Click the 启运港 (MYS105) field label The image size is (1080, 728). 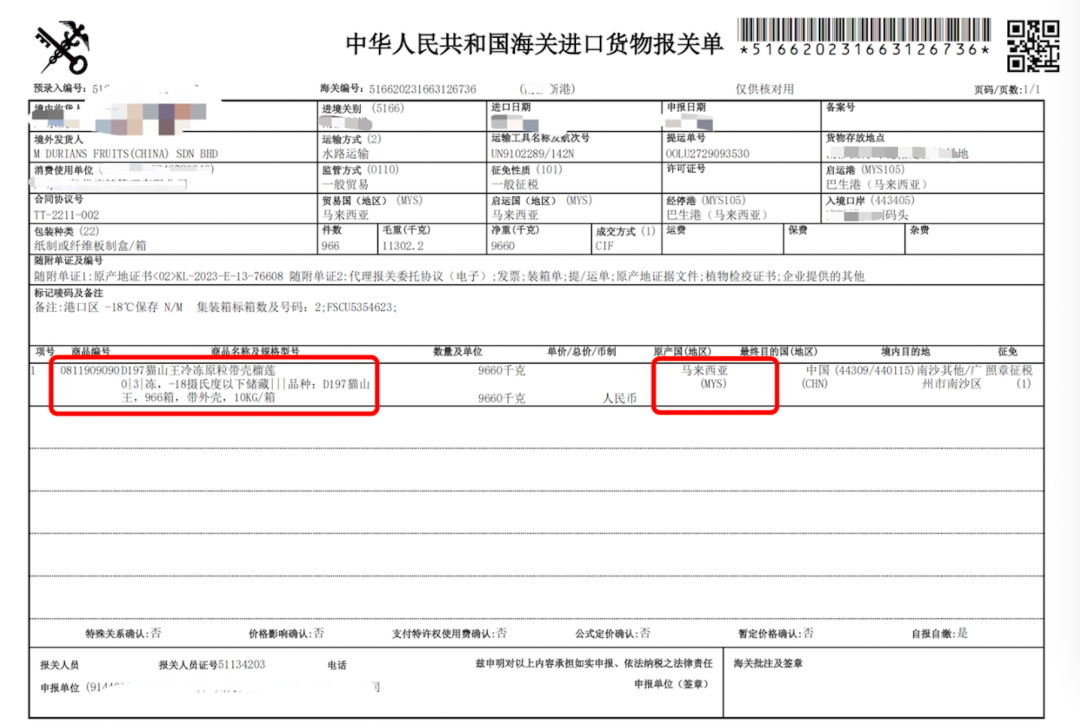coord(865,169)
